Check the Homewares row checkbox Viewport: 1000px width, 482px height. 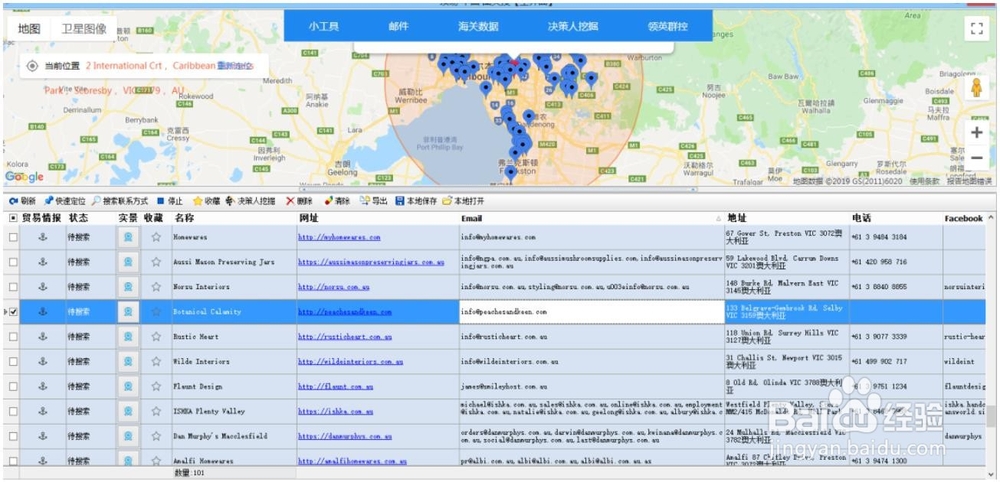click(13, 237)
